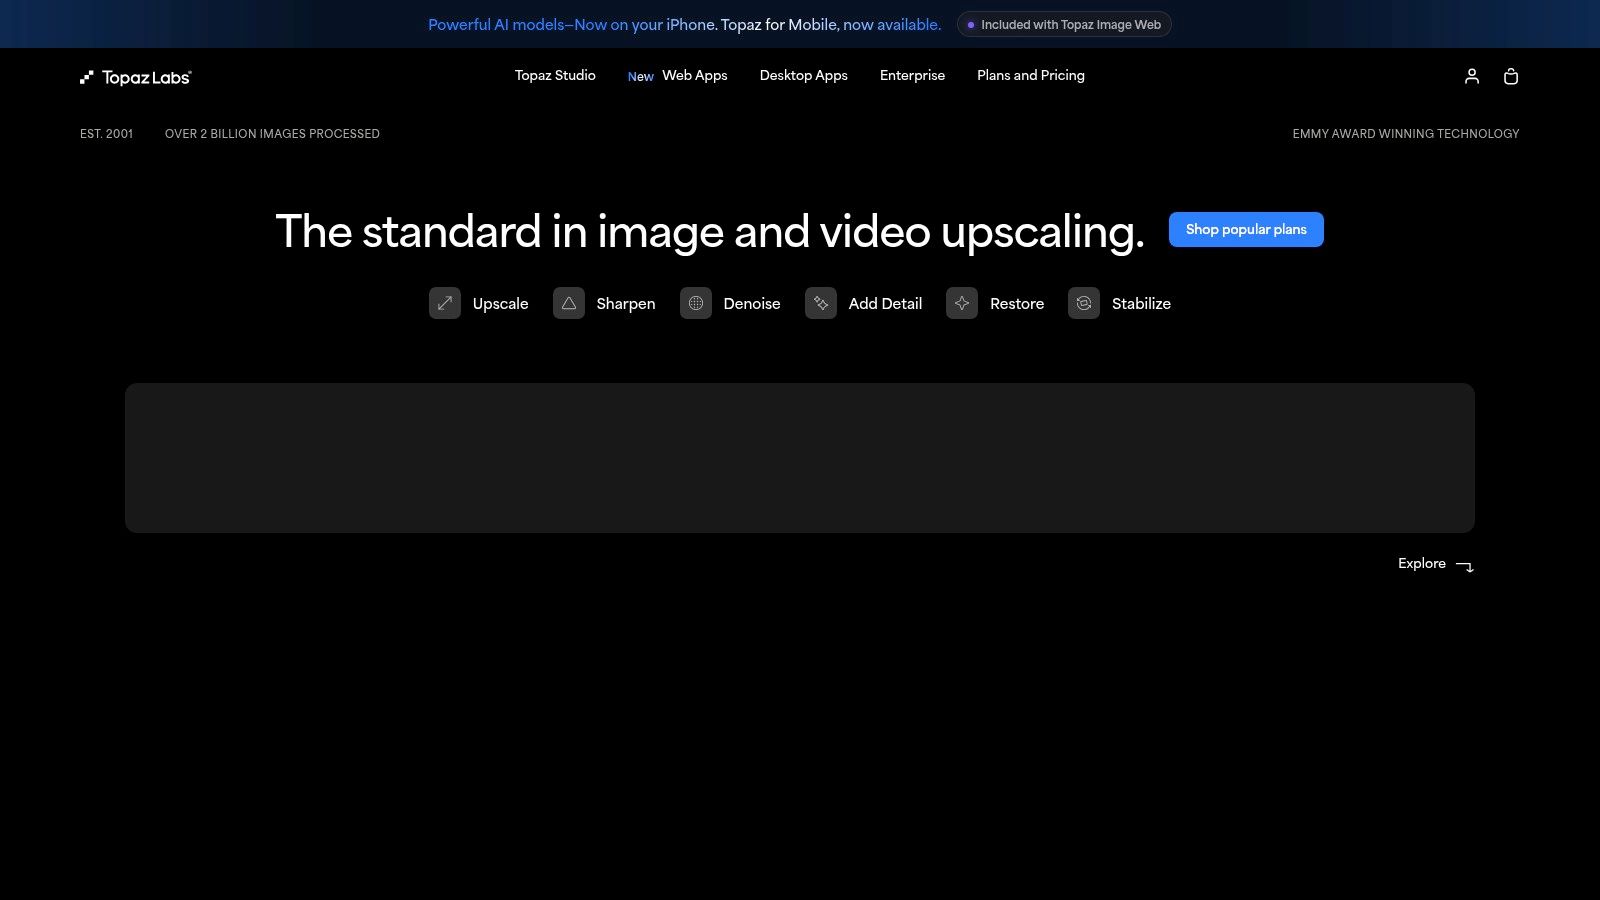Select the Denoise label
The width and height of the screenshot is (1600, 900).
click(752, 303)
